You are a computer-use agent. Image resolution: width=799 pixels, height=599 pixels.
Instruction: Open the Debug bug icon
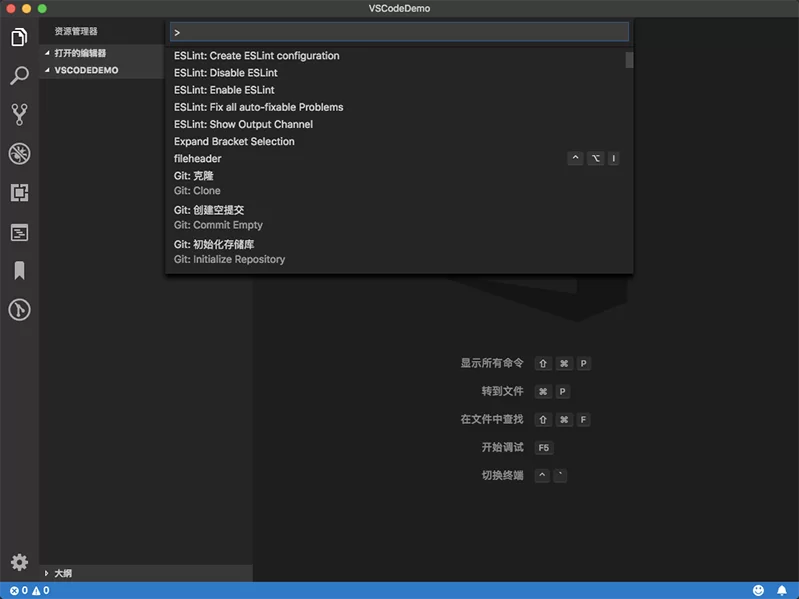point(19,153)
